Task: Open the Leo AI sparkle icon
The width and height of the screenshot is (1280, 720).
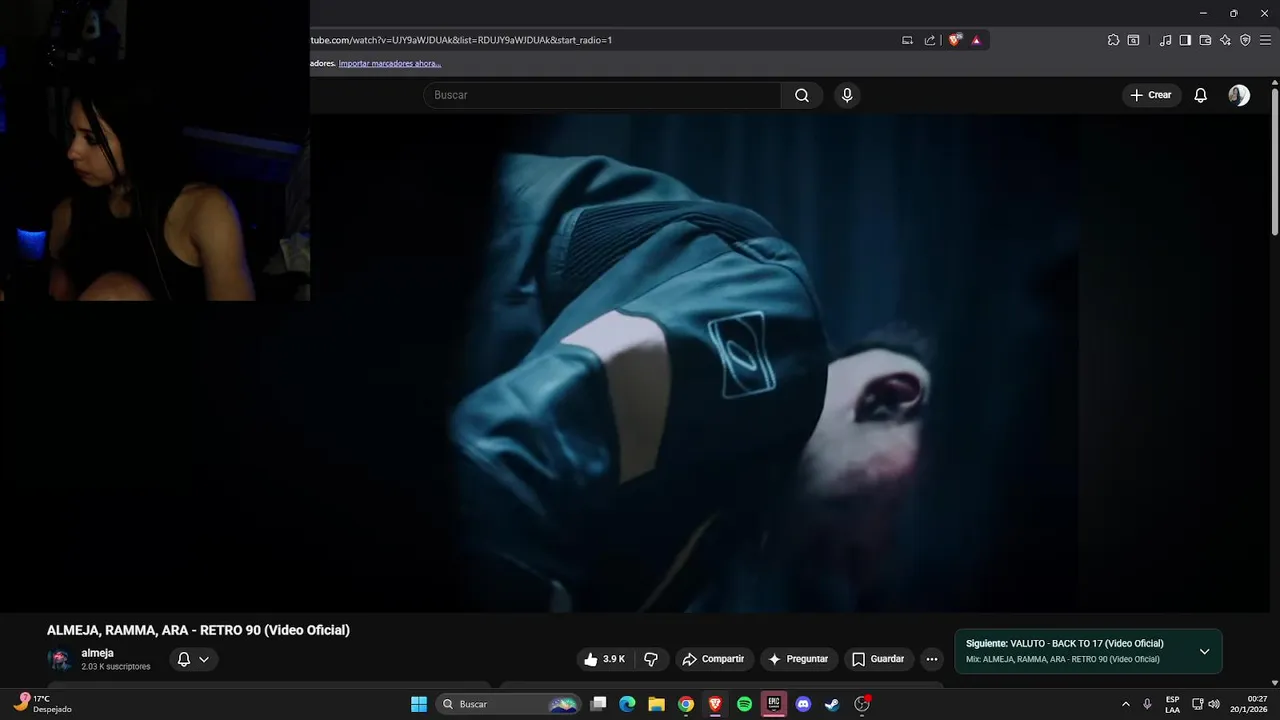Action: point(1225,40)
